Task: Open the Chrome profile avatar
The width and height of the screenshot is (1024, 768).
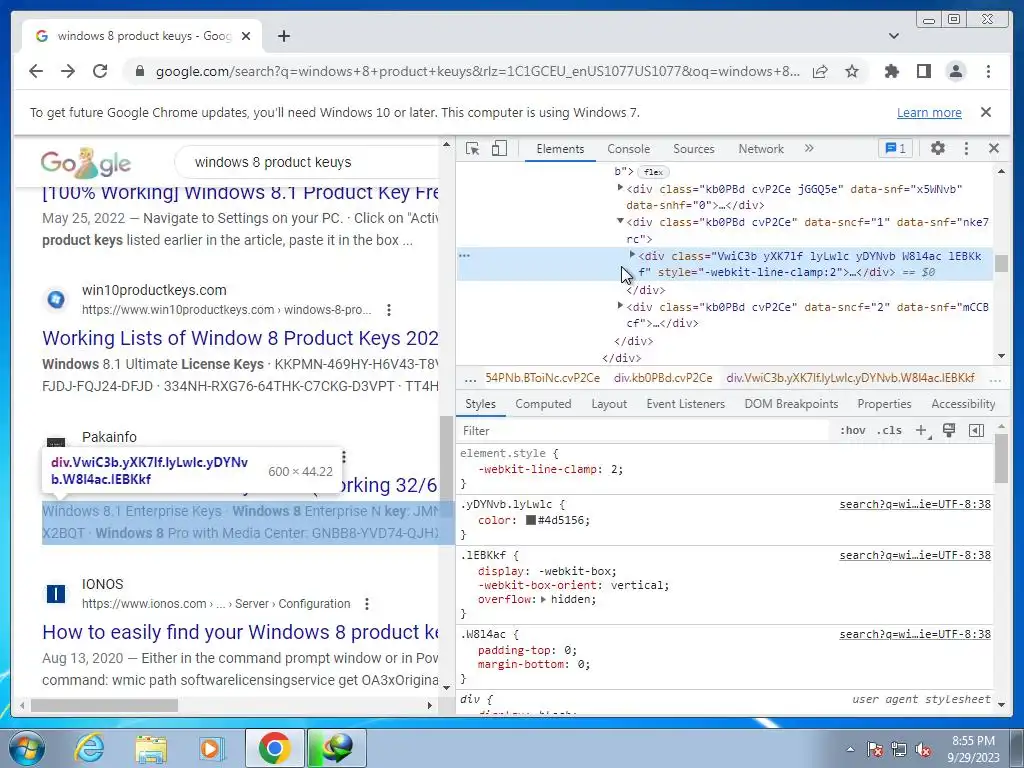Action: [956, 71]
